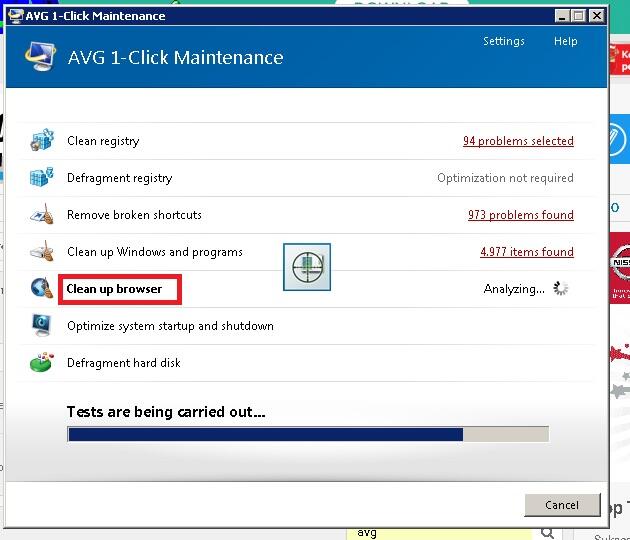Select the Defragment registry label
This screenshot has width=630, height=540.
[x=119, y=178]
